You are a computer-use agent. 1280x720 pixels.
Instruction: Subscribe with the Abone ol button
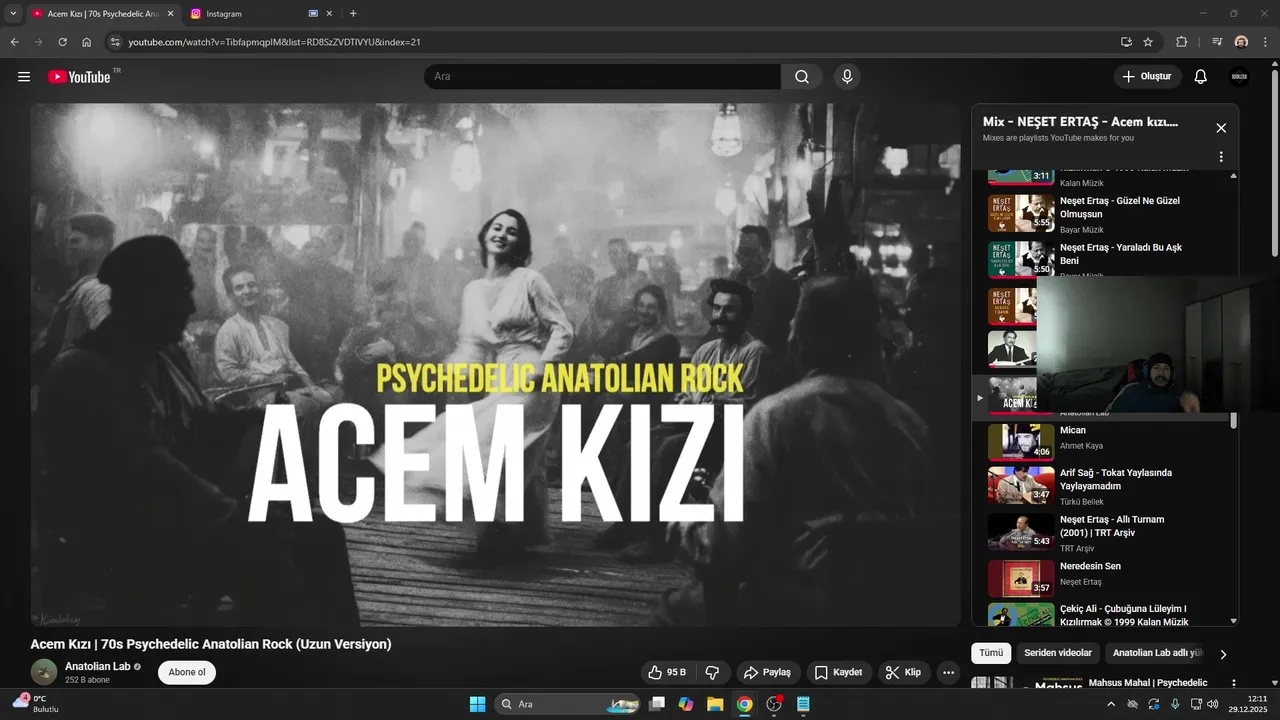pyautogui.click(x=187, y=672)
